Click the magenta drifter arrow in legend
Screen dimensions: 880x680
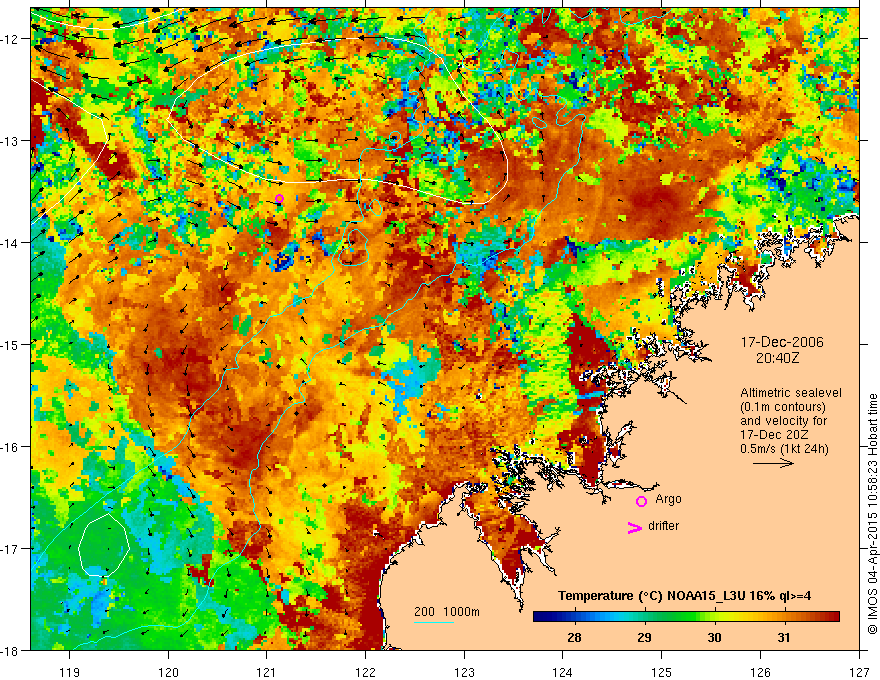click(x=634, y=527)
